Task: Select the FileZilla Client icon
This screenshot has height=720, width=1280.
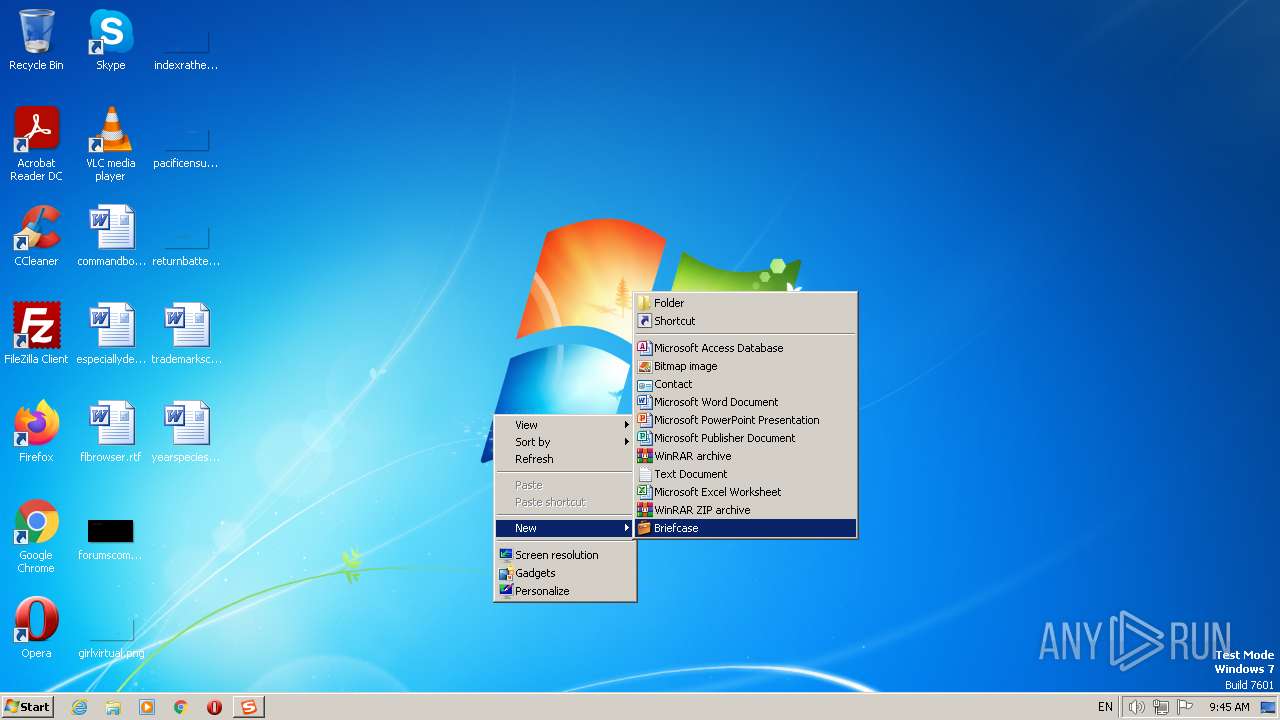Action: click(36, 334)
